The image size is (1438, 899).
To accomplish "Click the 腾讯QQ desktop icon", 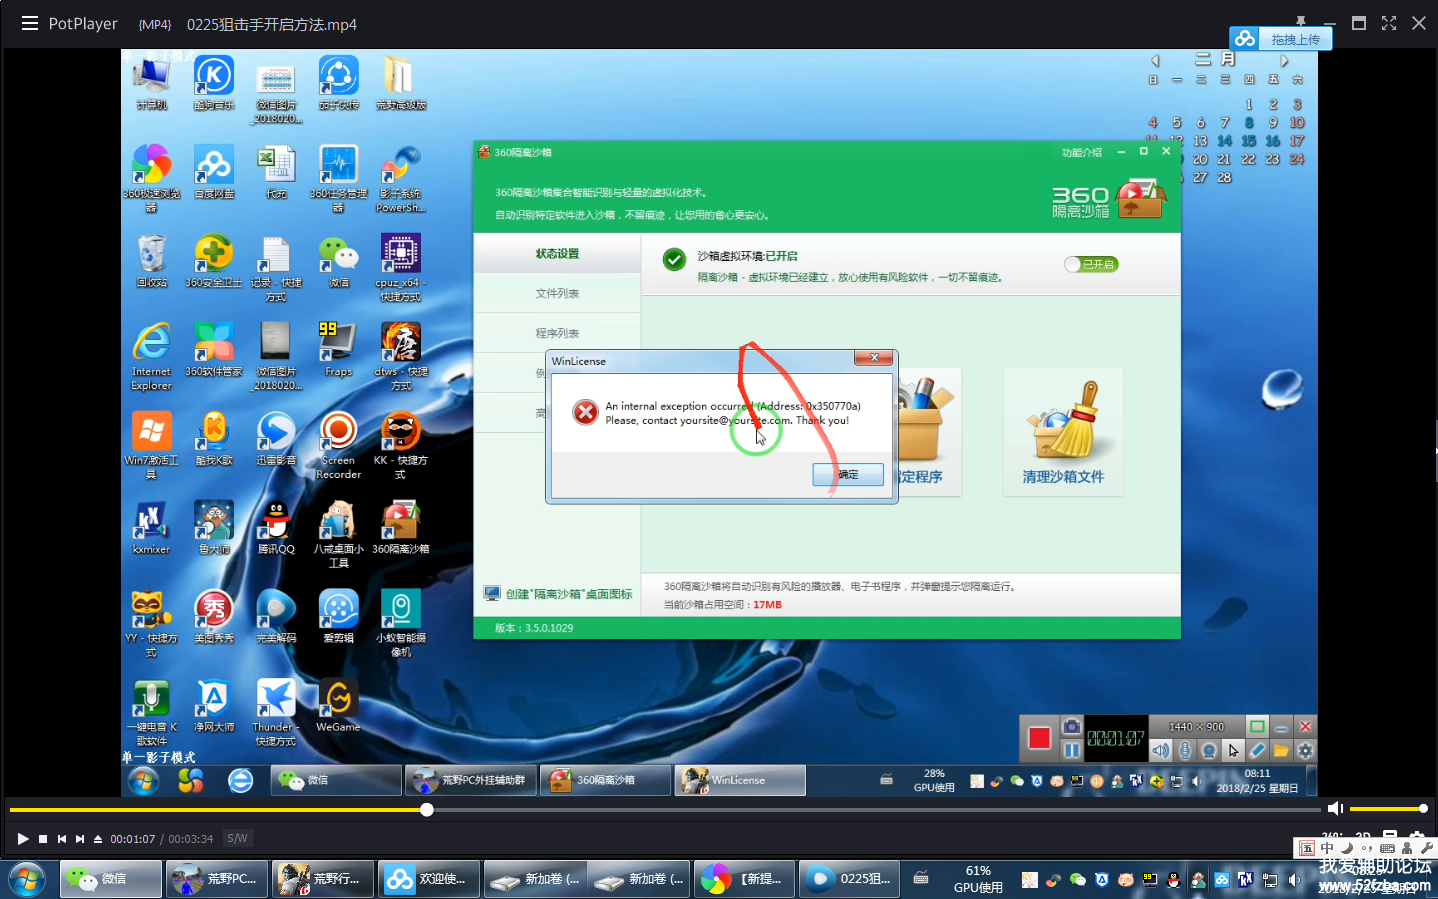I will tap(276, 528).
